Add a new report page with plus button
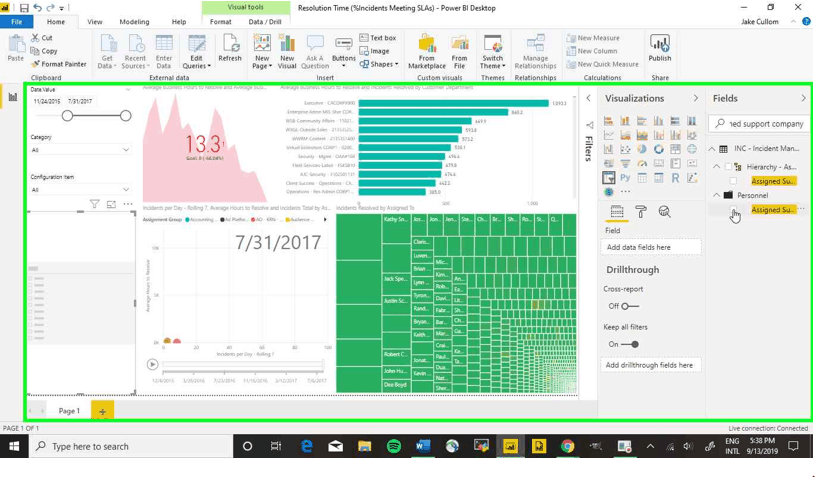The image size is (815, 477). [x=102, y=411]
